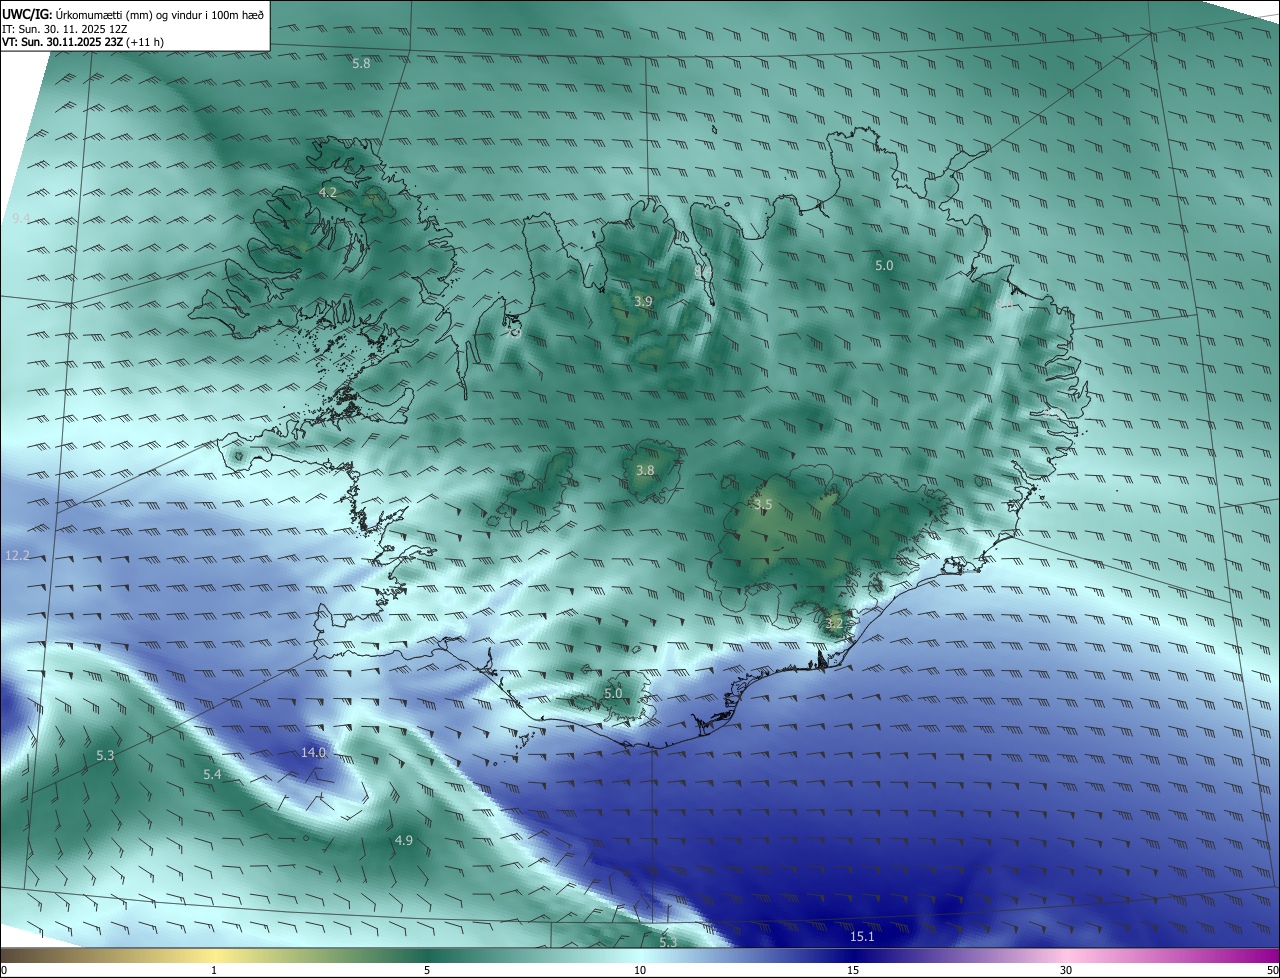
Task: Click the colorbar tick label 50
Action: 1272,970
